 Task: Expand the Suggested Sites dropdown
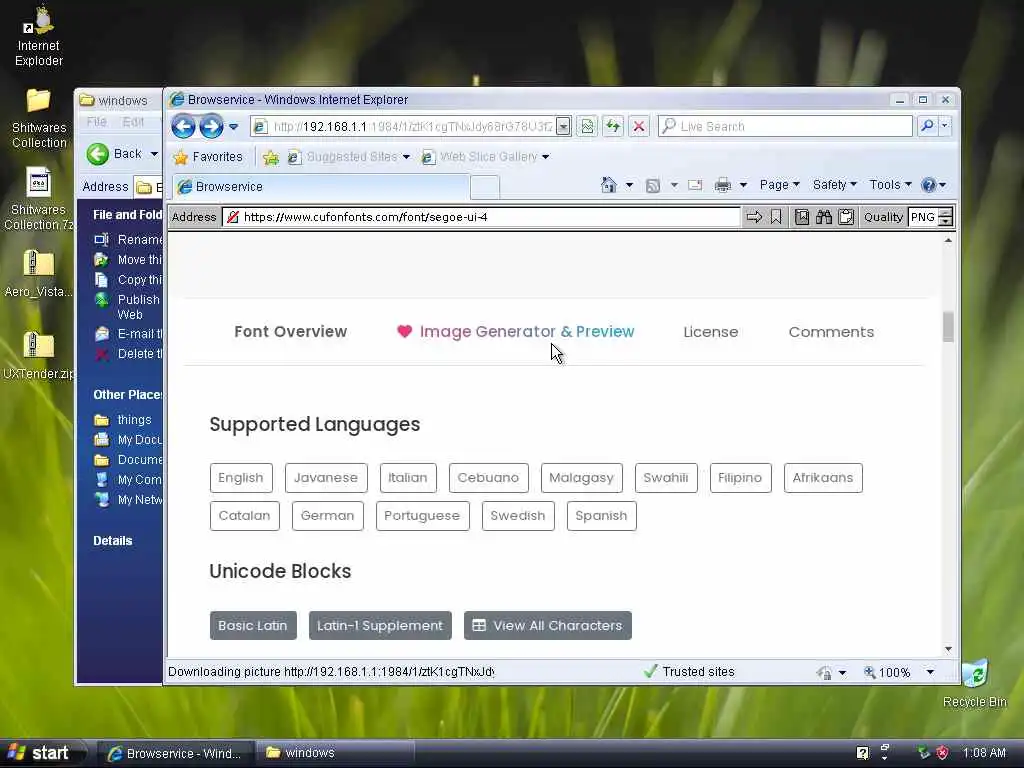(x=406, y=157)
